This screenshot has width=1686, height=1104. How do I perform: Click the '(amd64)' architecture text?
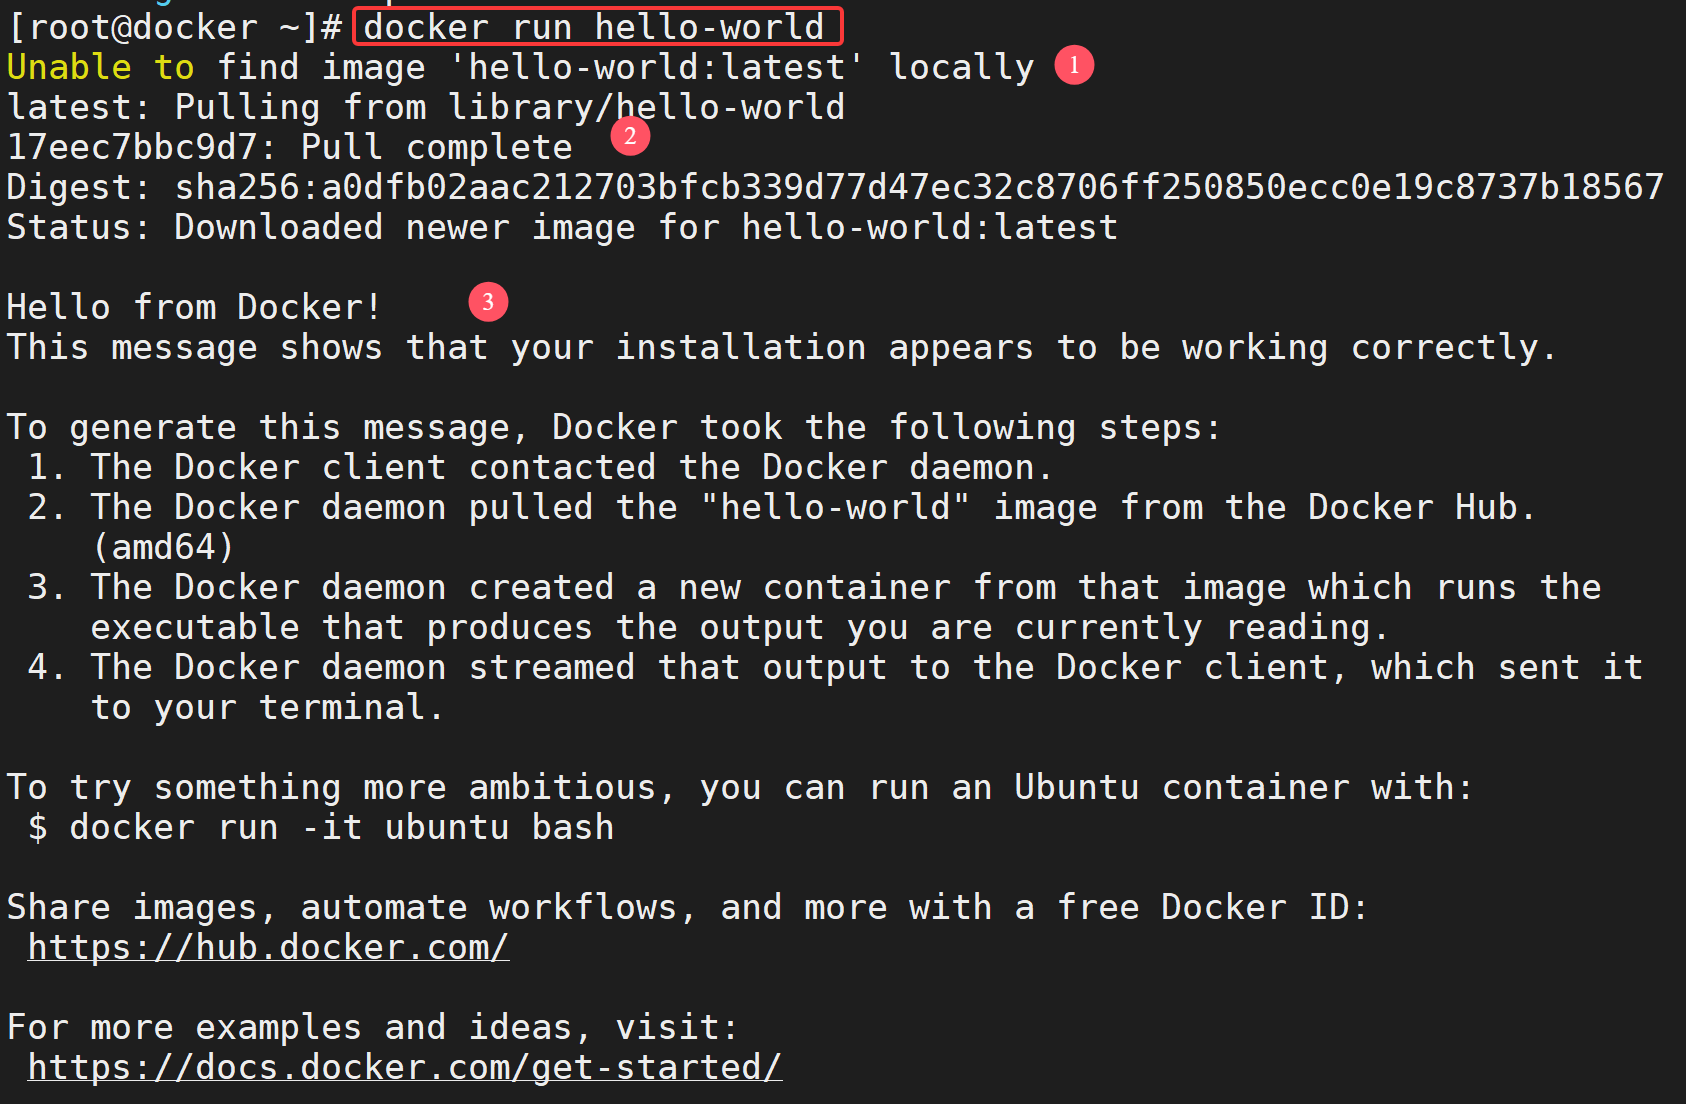[x=163, y=547]
